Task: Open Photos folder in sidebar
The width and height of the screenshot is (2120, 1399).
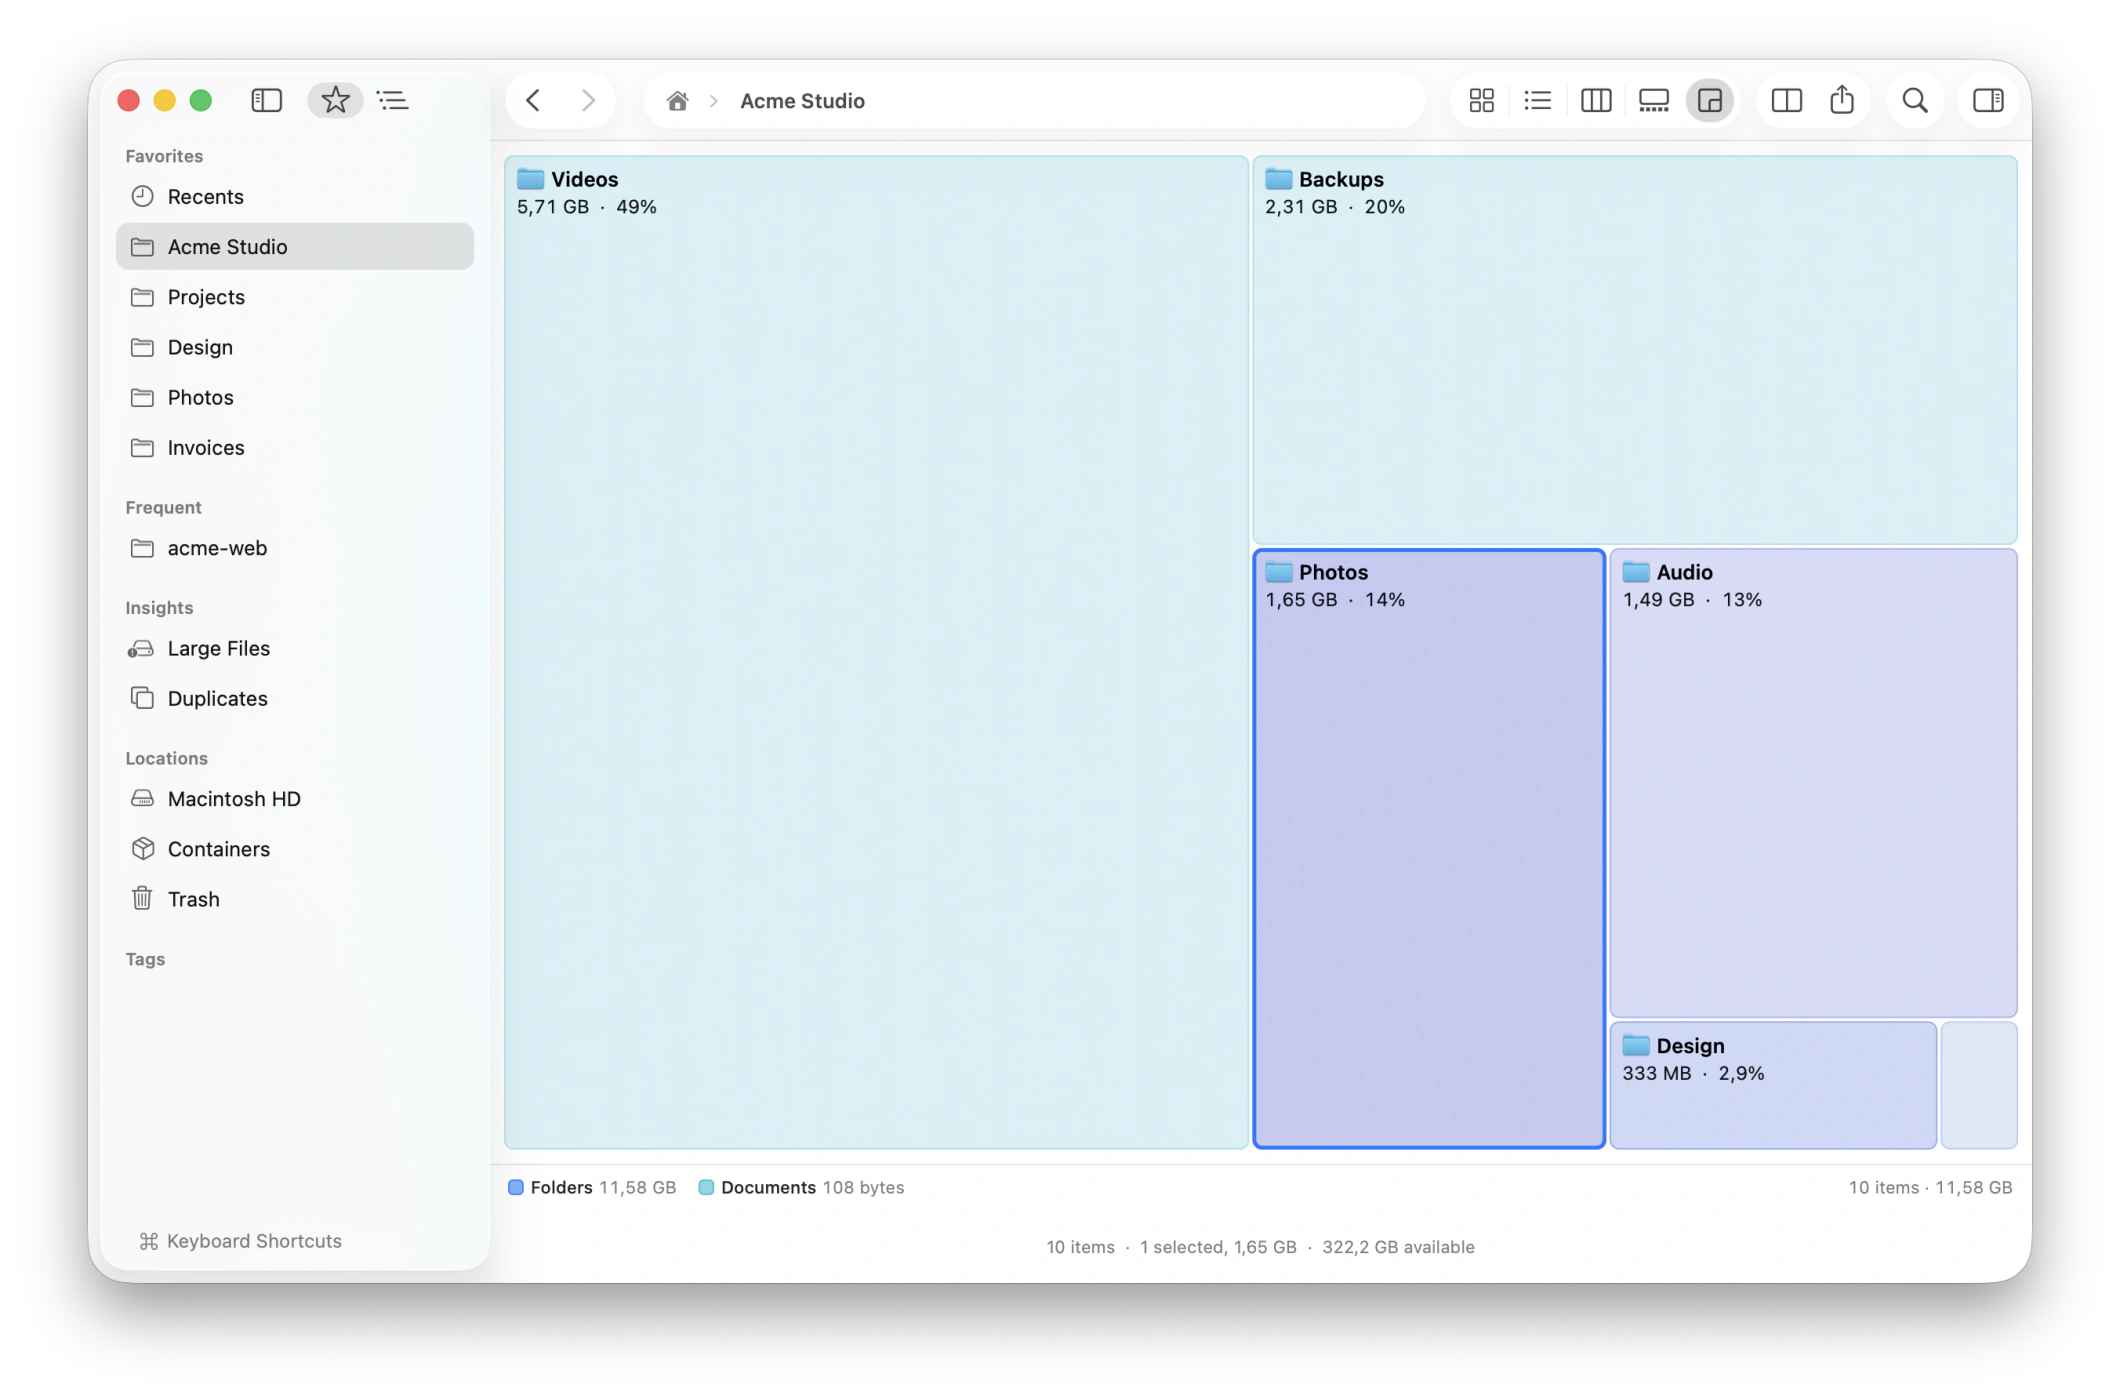Action: tap(295, 397)
